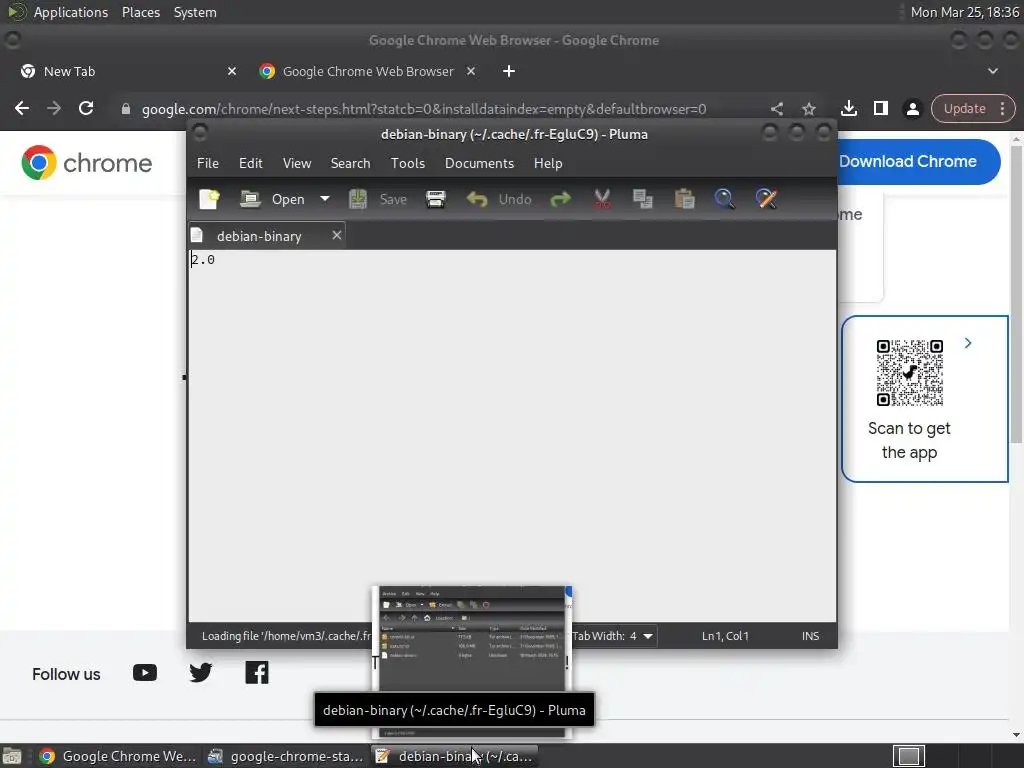Open the Twitter Follow us link
Screen dimensions: 1024x768
(x=200, y=673)
